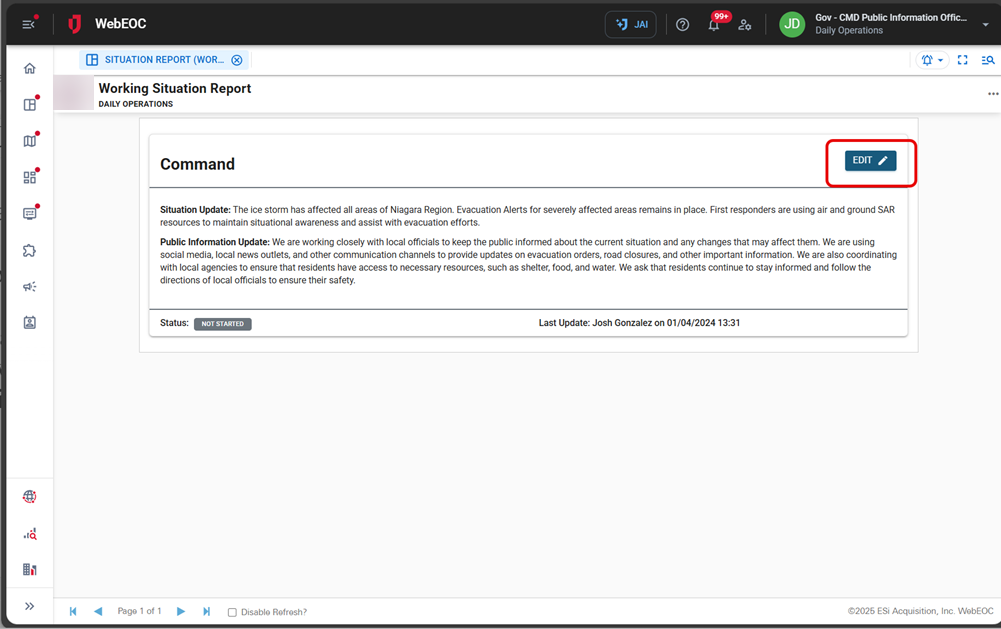Open the board search icon
Screen dimensions: 1001x629
(988, 60)
